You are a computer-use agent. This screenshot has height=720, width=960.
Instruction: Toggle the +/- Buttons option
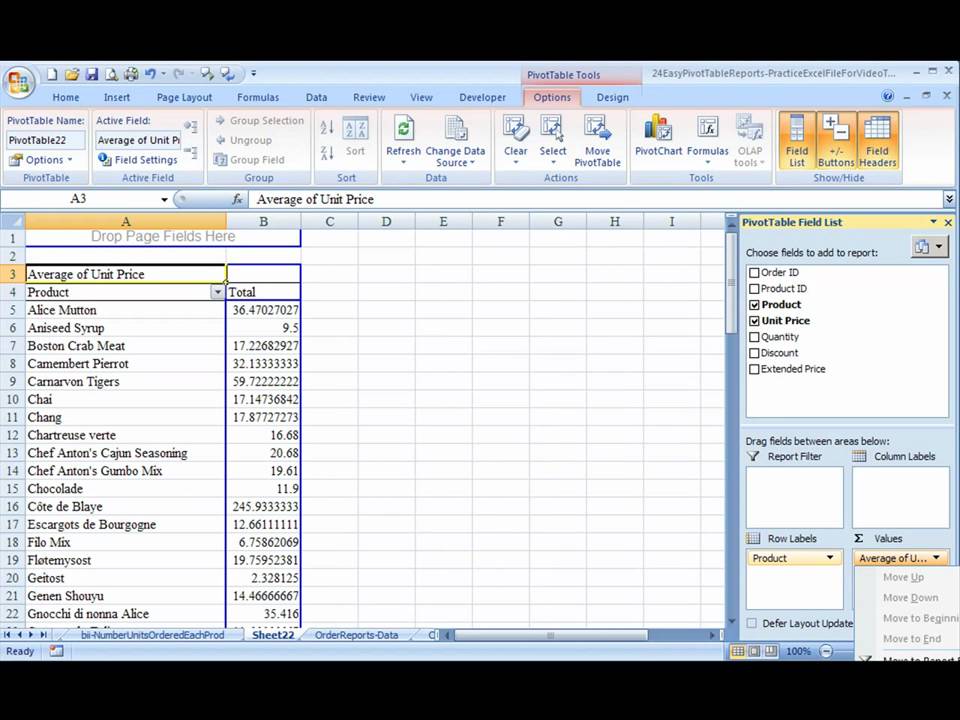pos(836,140)
